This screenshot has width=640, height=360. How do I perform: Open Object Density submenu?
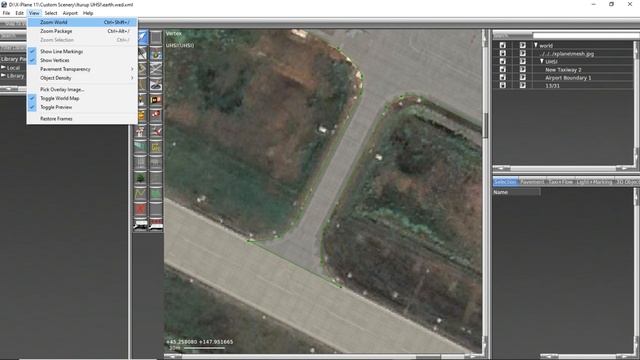(82, 78)
